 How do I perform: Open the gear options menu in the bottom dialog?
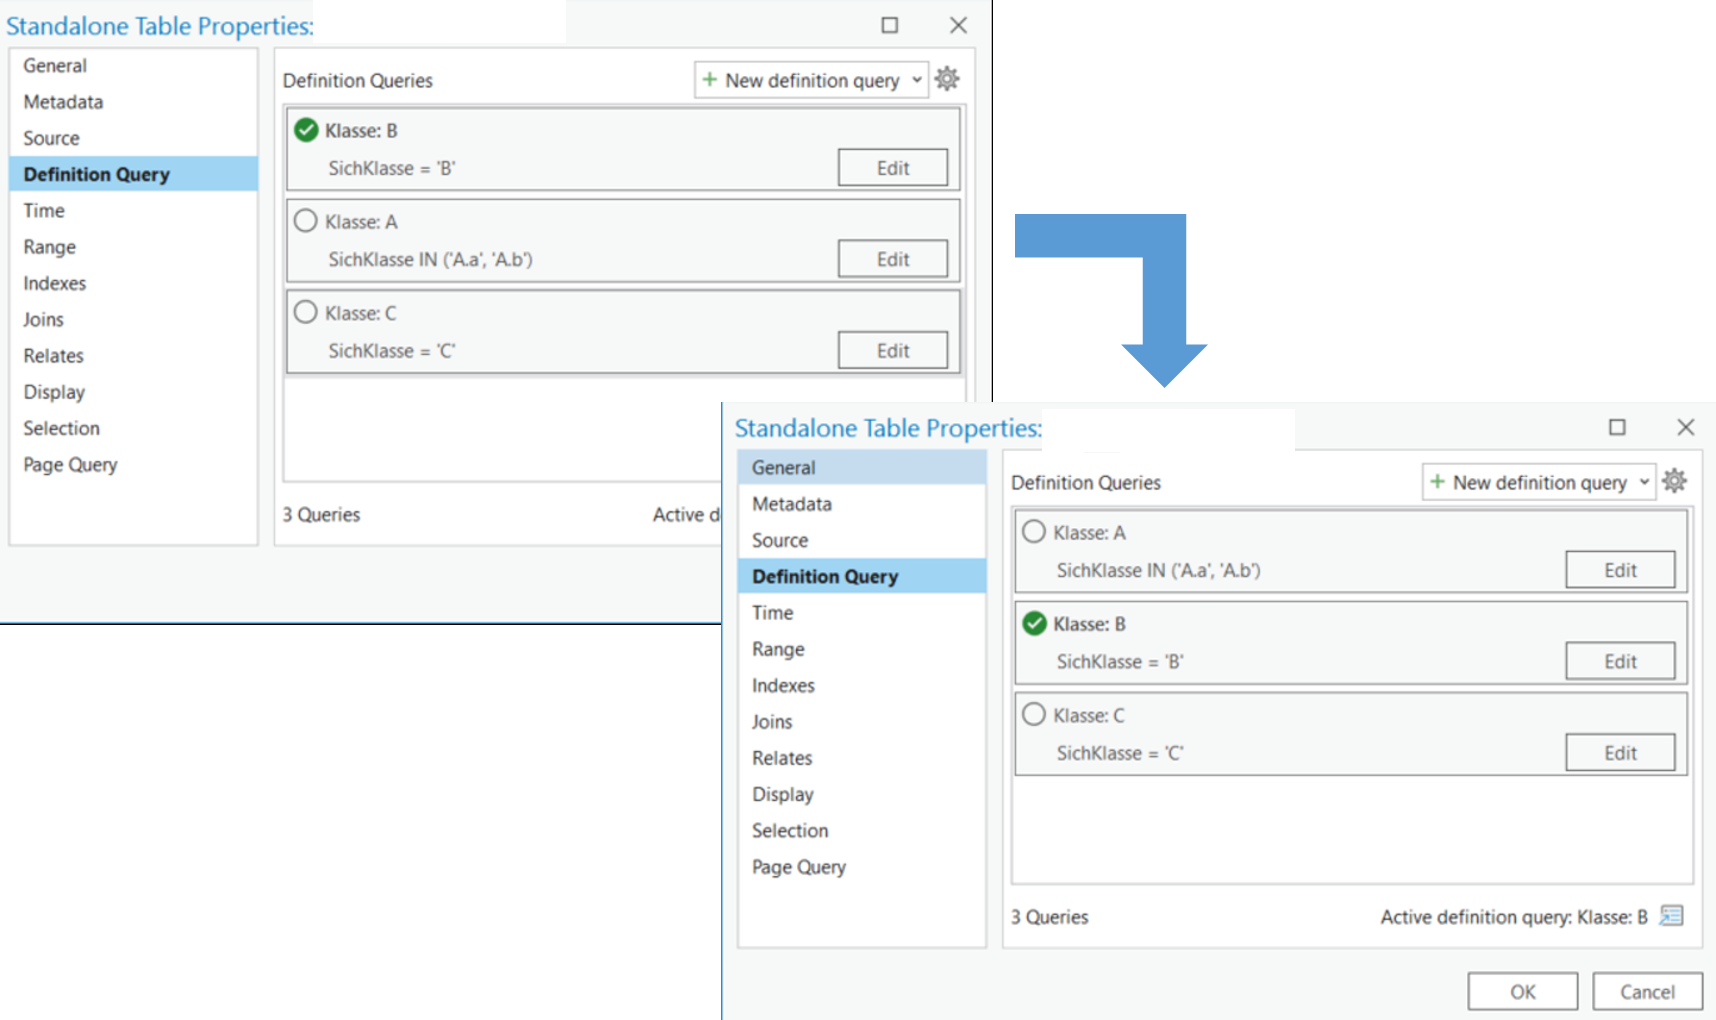(x=1676, y=481)
